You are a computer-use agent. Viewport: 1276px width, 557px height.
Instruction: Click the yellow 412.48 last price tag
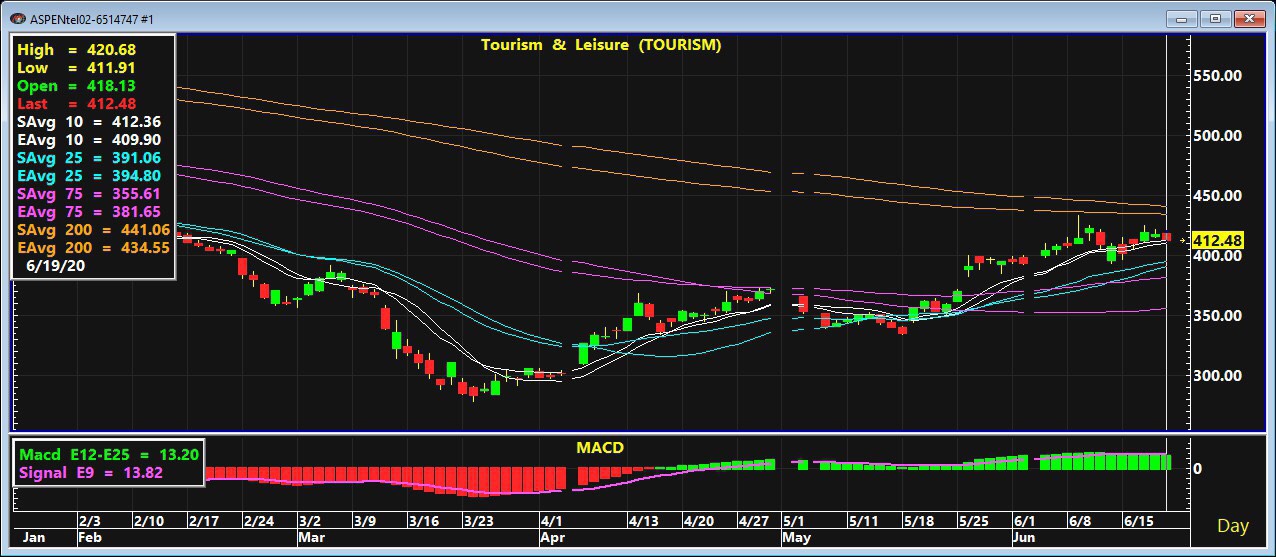point(1218,240)
